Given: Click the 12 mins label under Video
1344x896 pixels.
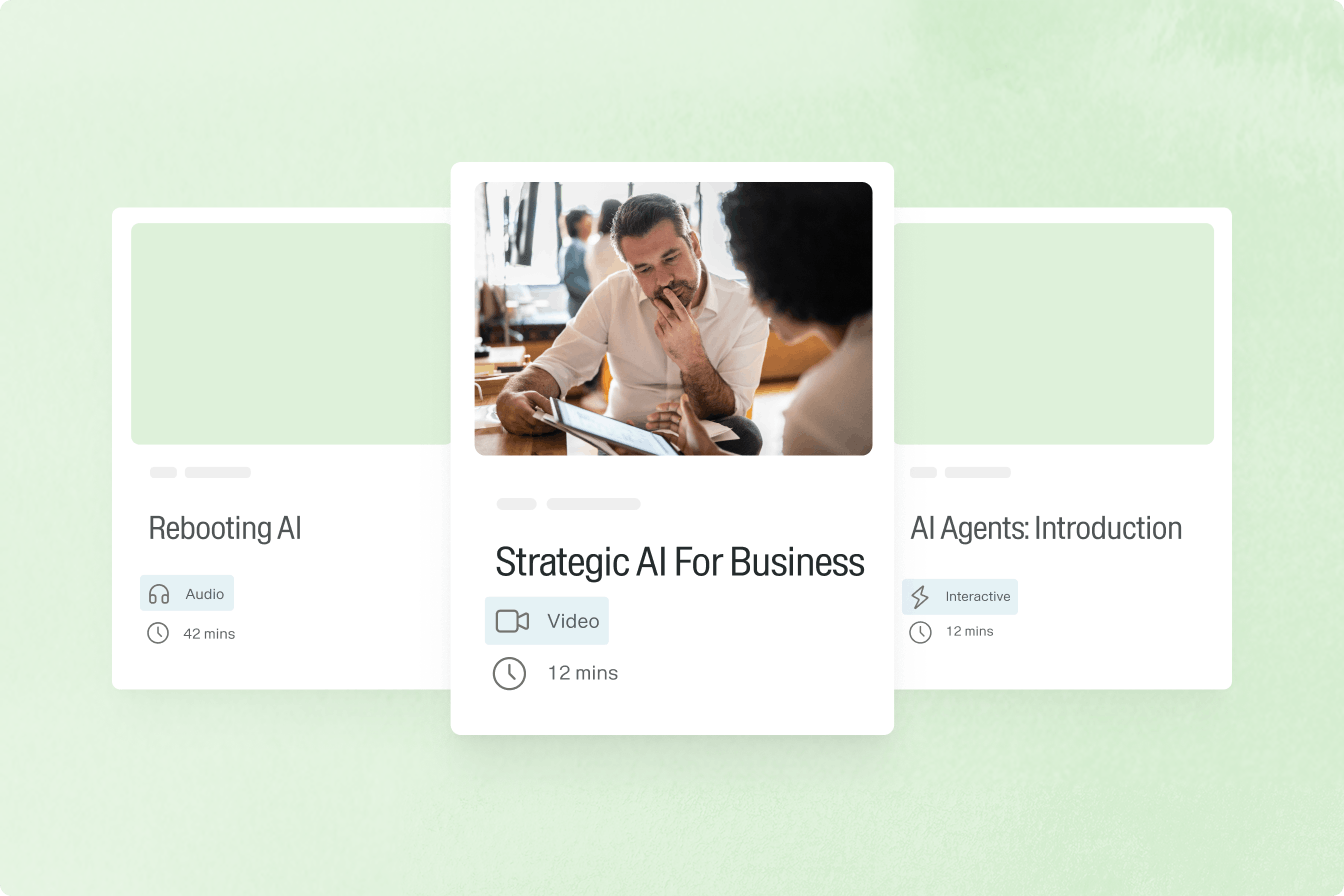Looking at the screenshot, I should 583,673.
